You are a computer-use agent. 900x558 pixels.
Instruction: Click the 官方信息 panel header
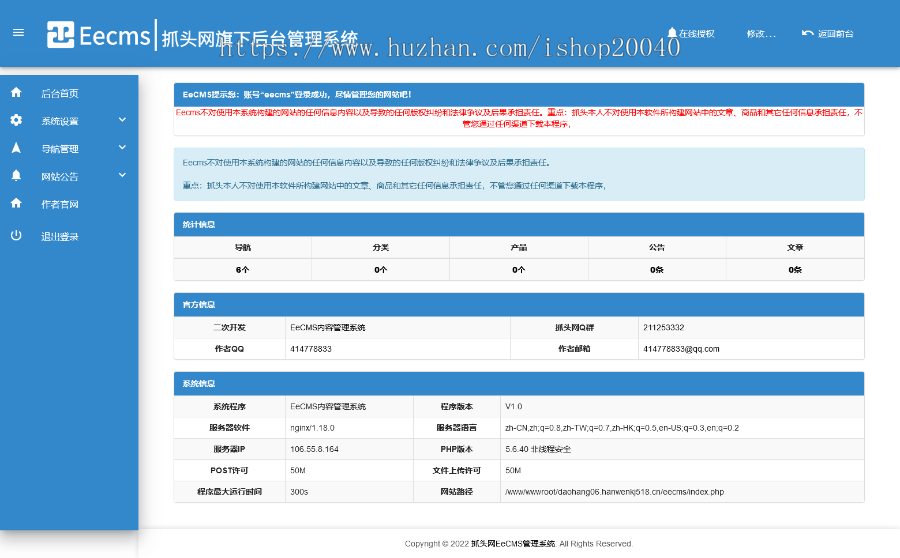(519, 305)
